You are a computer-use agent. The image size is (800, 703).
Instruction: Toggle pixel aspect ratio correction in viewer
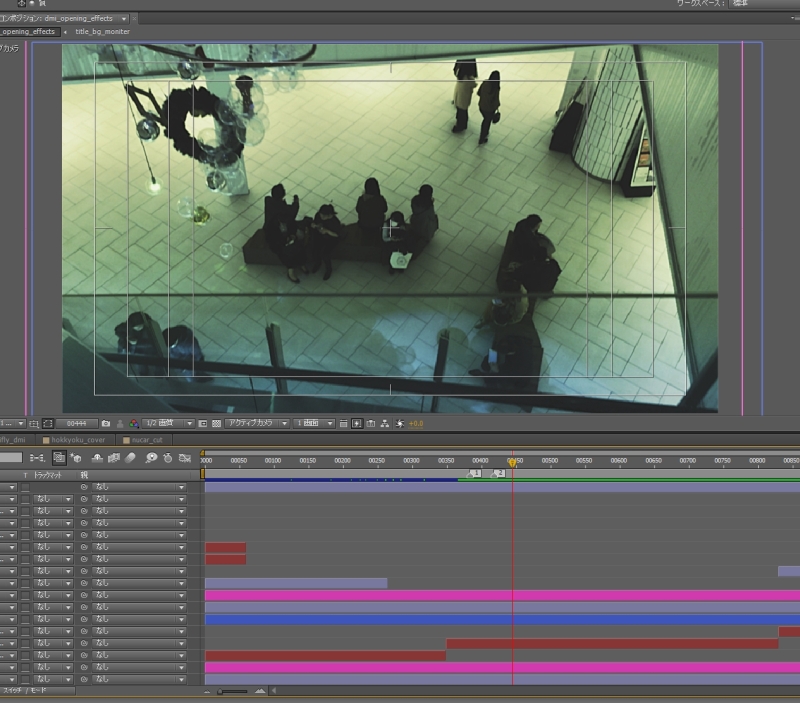344,424
